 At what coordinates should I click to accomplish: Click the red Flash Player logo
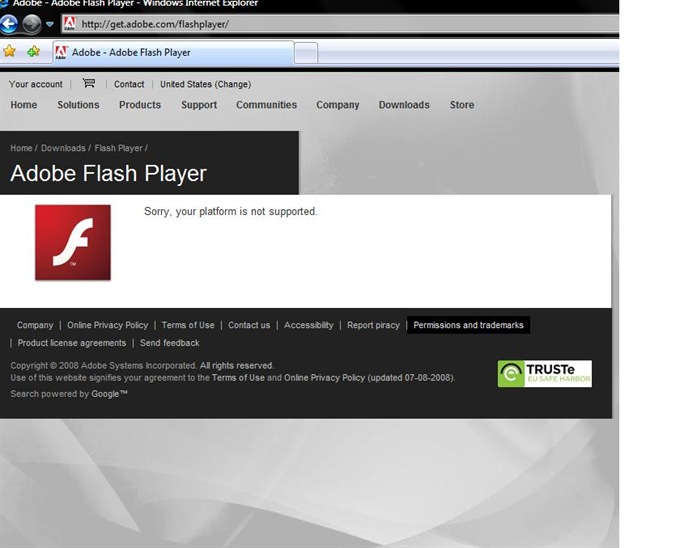pos(73,242)
